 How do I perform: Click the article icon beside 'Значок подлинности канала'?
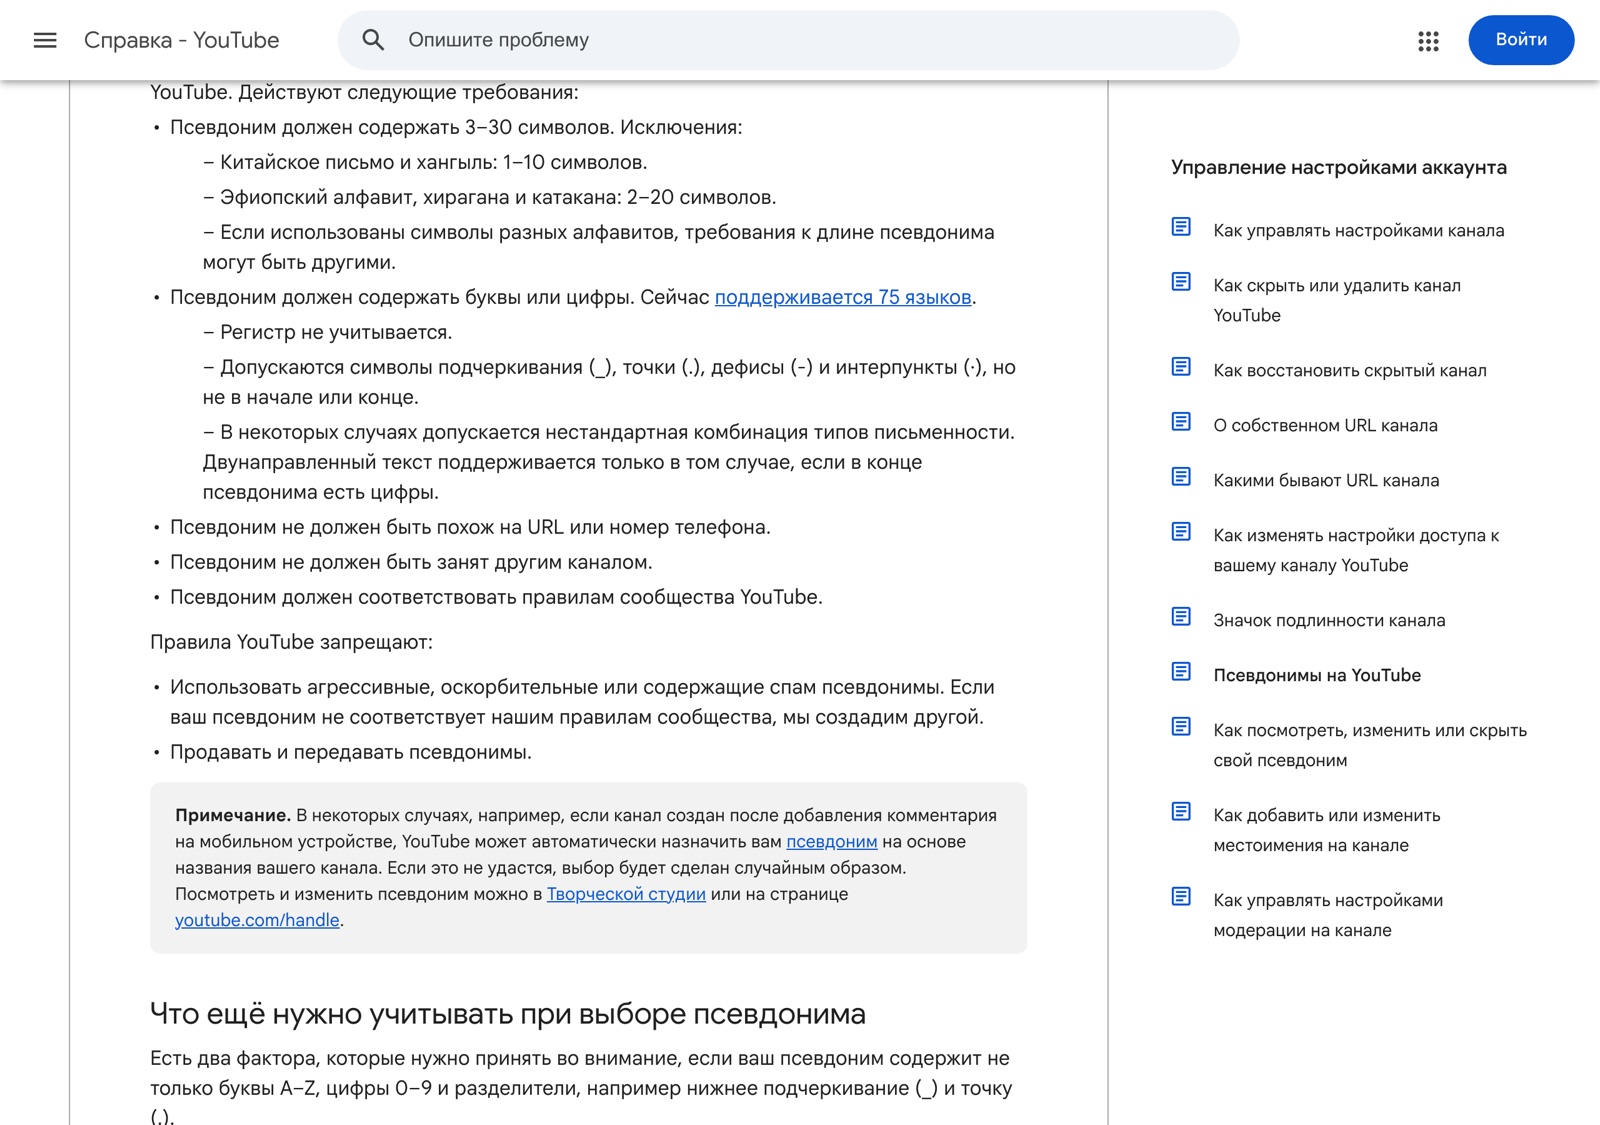(x=1181, y=617)
